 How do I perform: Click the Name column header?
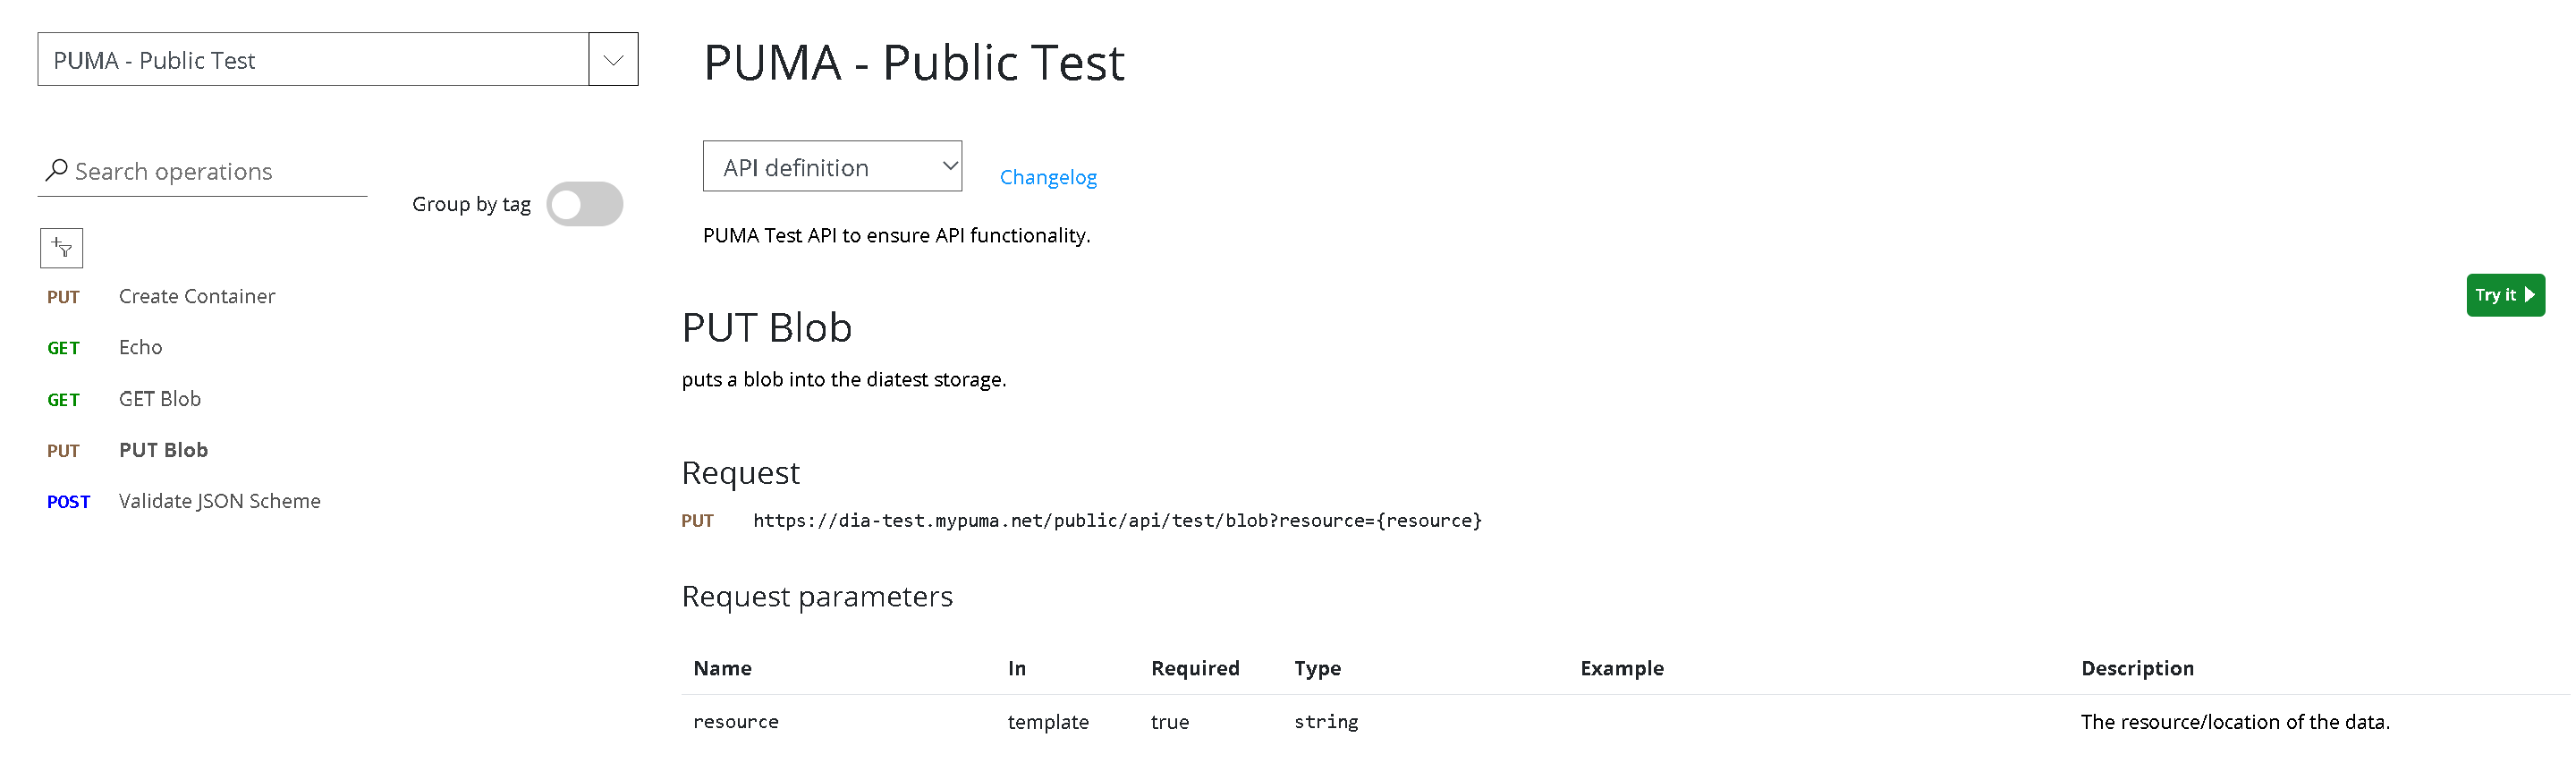click(722, 668)
